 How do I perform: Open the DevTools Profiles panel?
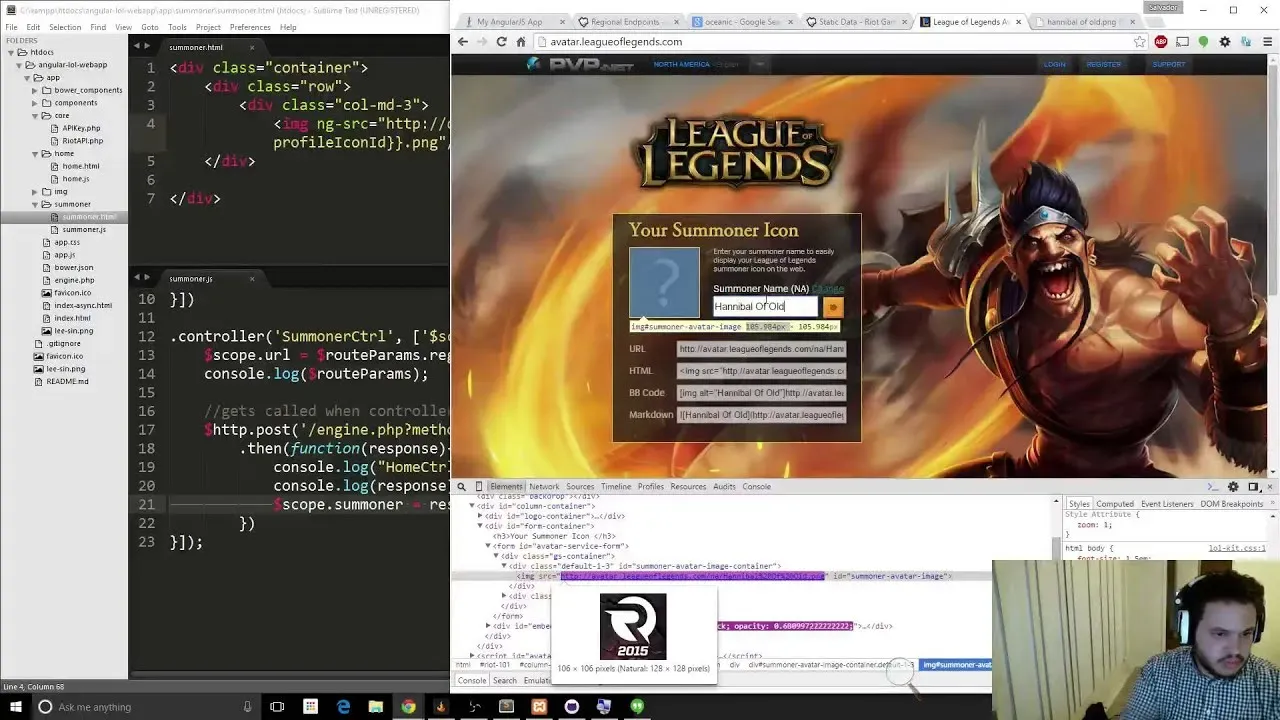pos(651,487)
